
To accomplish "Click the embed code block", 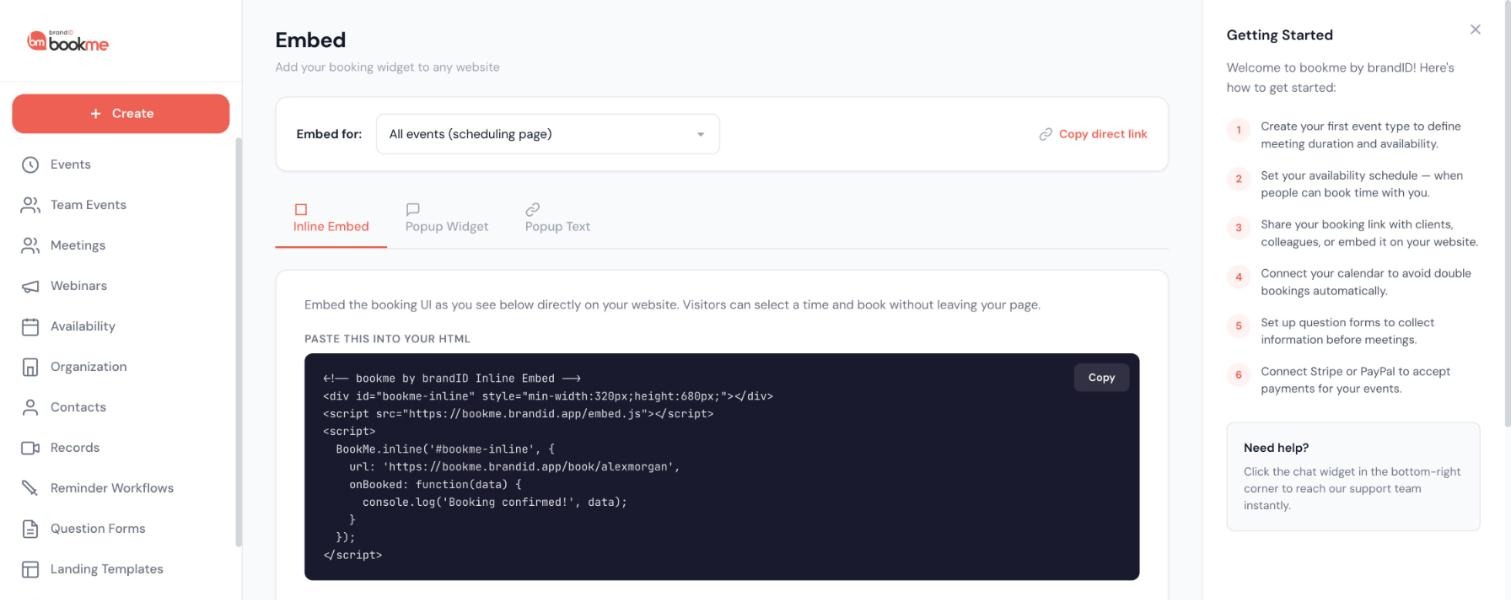I will [x=722, y=467].
